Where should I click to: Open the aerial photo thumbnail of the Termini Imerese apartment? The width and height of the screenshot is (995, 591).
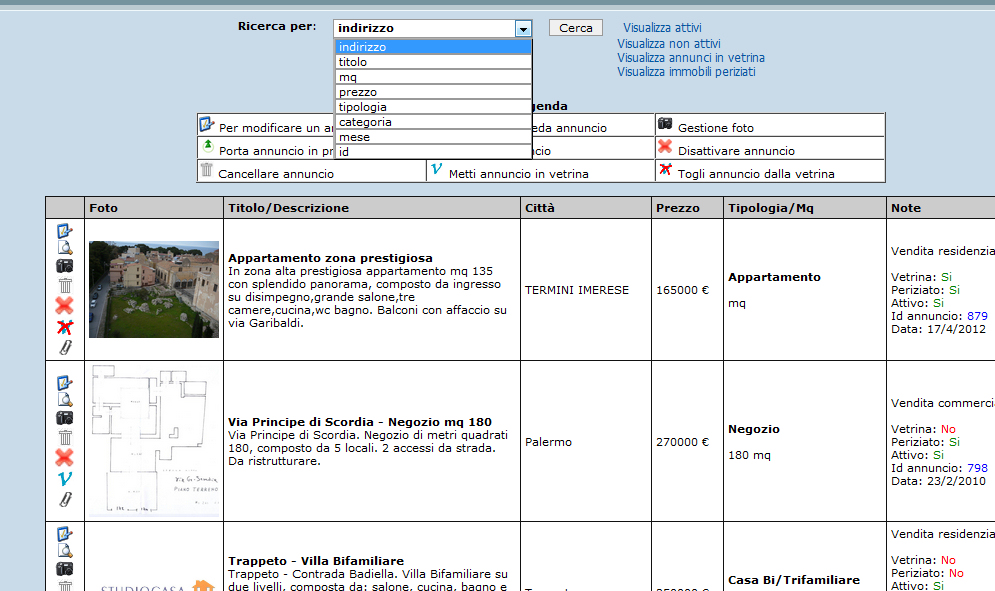[x=154, y=289]
